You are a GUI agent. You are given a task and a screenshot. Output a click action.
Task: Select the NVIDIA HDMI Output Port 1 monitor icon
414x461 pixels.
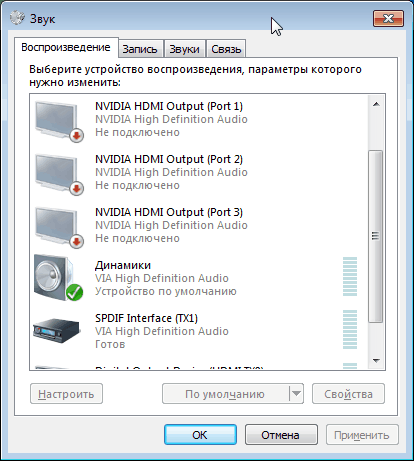click(59, 122)
